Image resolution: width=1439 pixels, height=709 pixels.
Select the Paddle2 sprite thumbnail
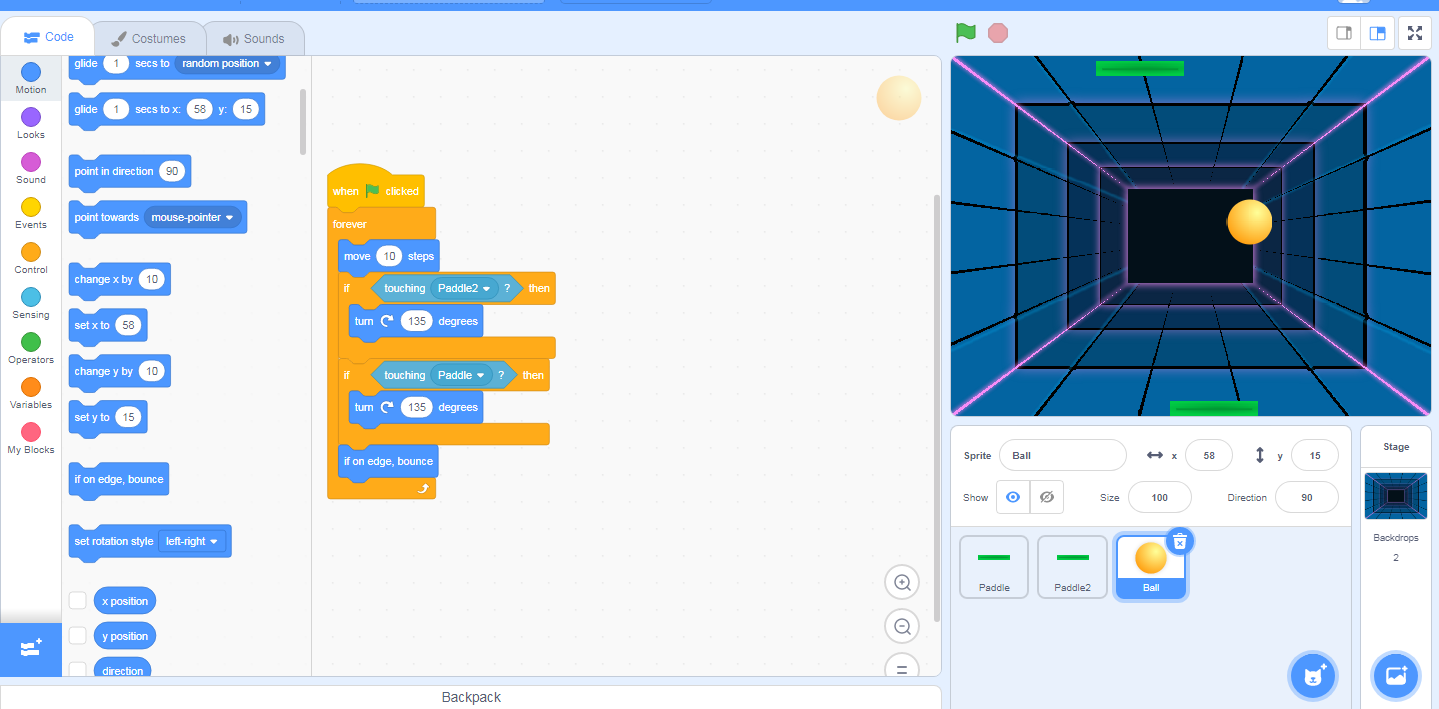coord(1072,567)
